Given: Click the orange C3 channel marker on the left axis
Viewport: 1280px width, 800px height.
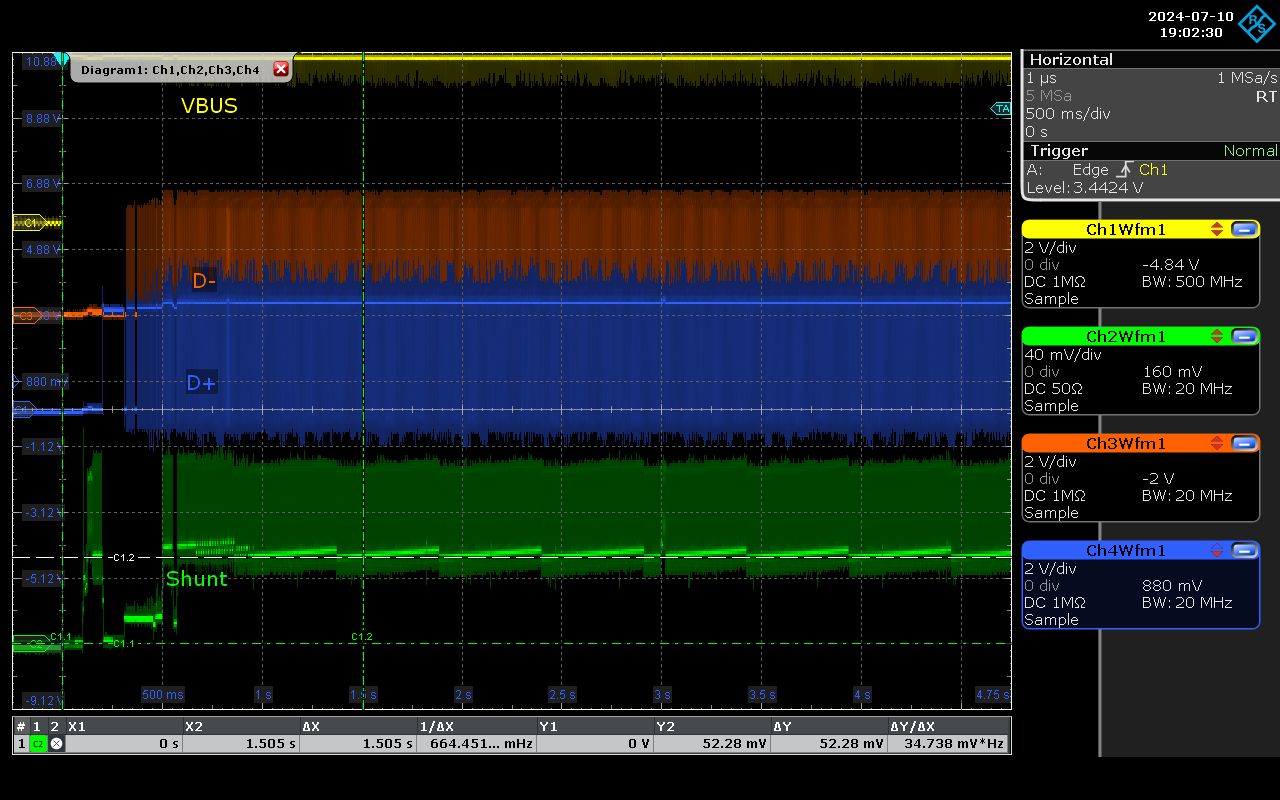Looking at the screenshot, I should click(27, 316).
